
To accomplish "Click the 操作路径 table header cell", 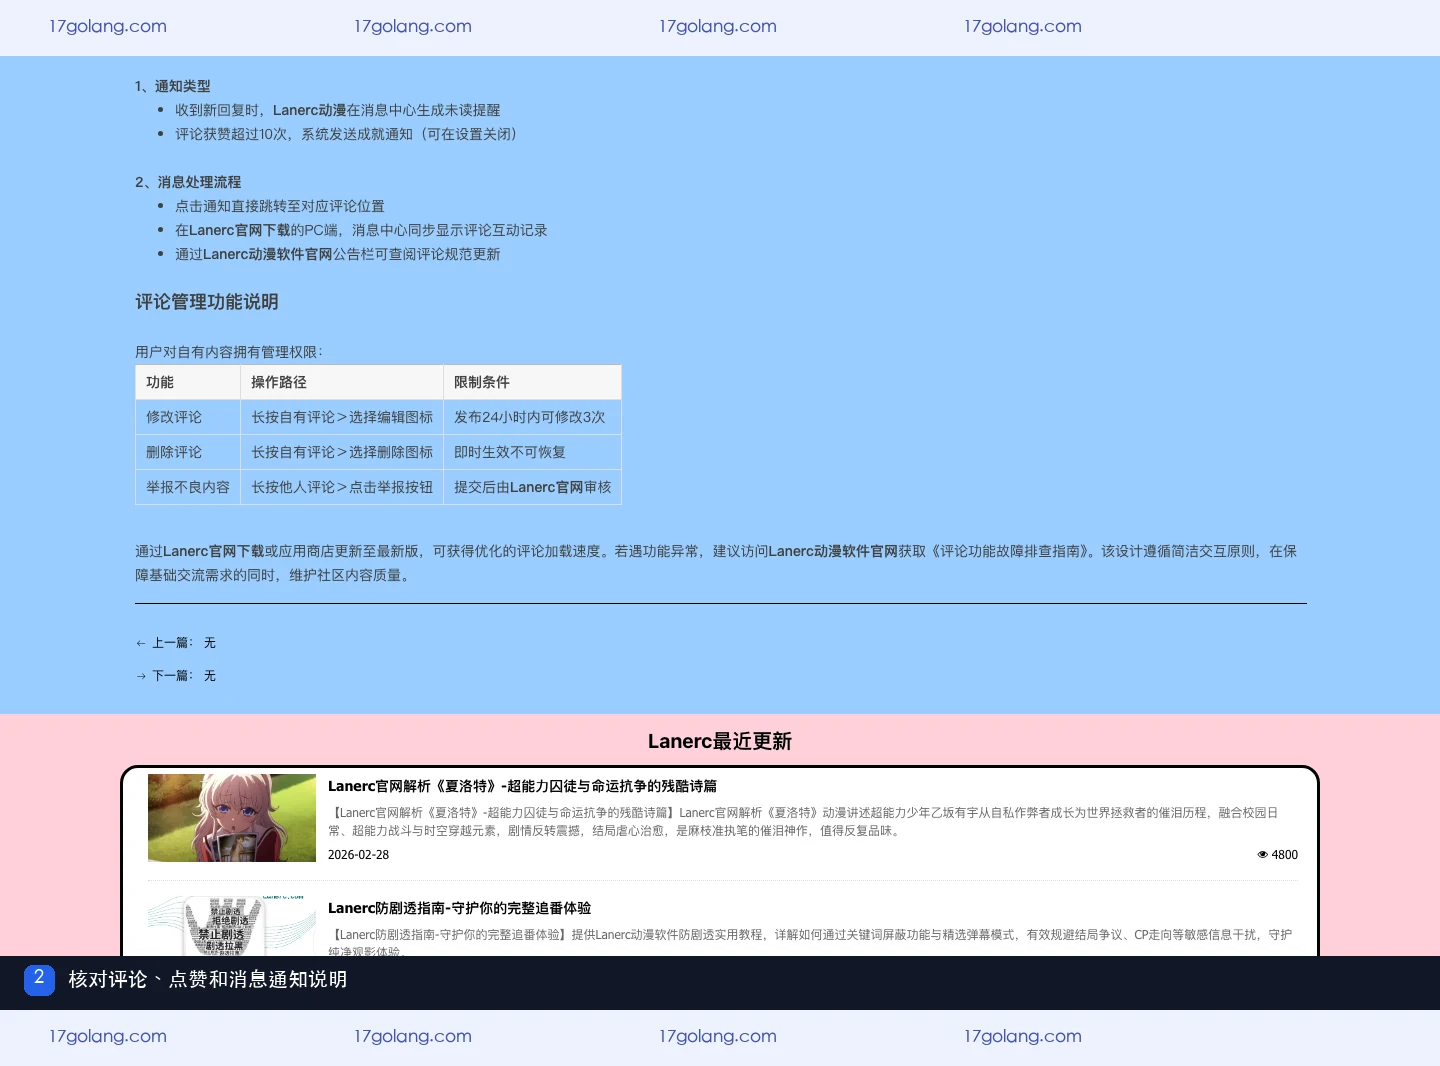I will [x=342, y=382].
